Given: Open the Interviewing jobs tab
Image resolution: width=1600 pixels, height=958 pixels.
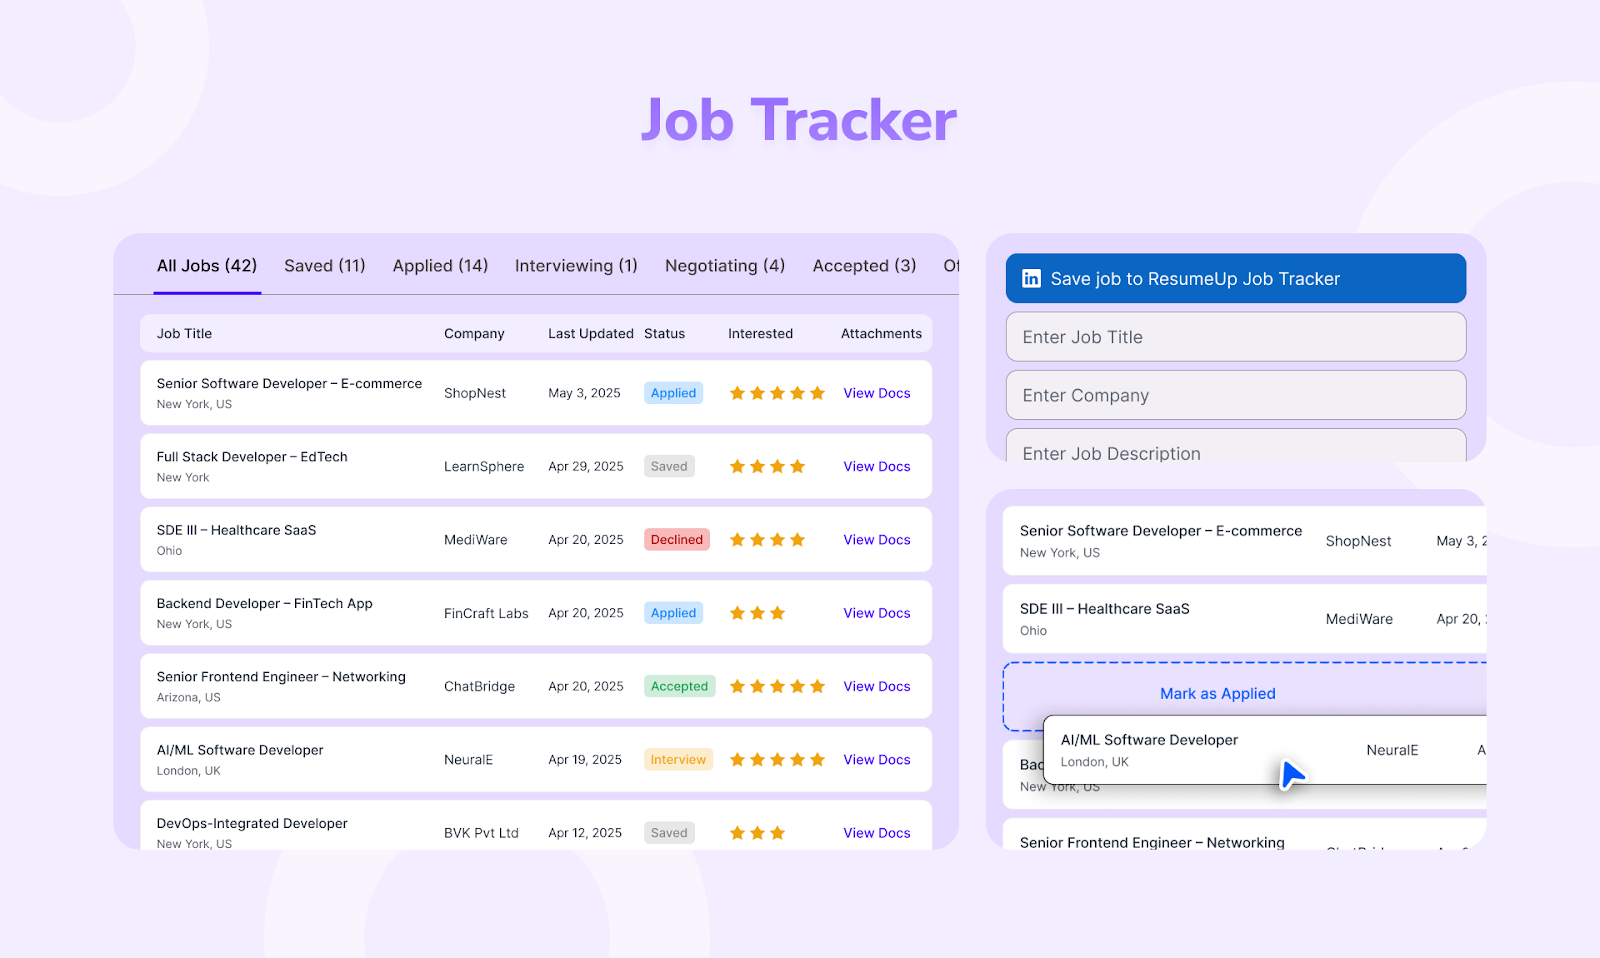Looking at the screenshot, I should coord(576,265).
